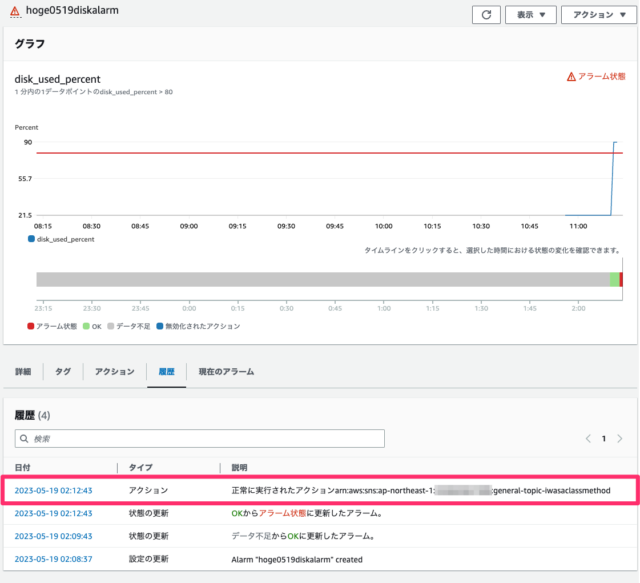Open the 表示 dropdown menu

[530, 15]
